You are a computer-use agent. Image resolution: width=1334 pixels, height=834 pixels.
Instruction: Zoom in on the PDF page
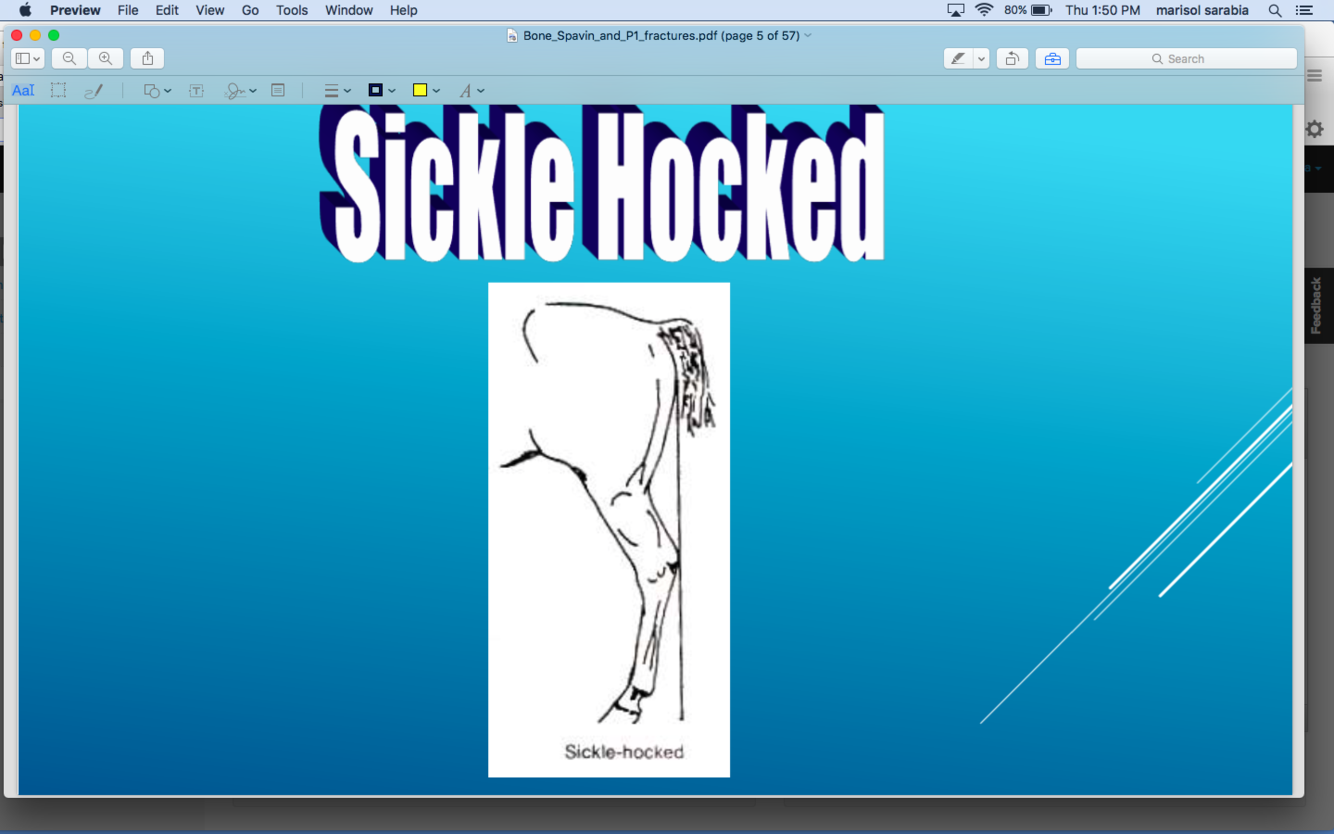[x=105, y=59]
